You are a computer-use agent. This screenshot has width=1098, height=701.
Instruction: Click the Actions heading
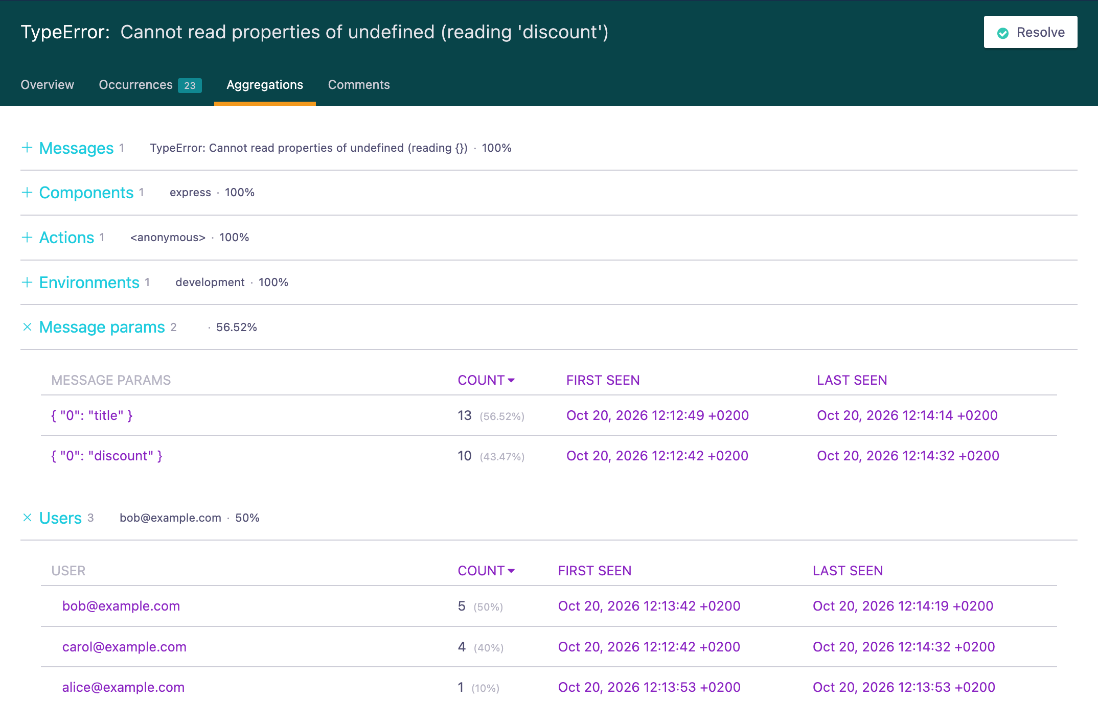pyautogui.click(x=67, y=237)
